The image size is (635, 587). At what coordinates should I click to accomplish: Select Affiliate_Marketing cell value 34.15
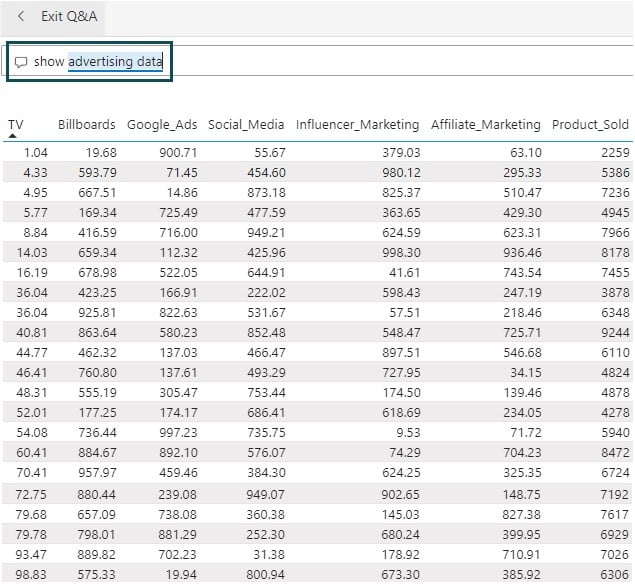point(526,373)
